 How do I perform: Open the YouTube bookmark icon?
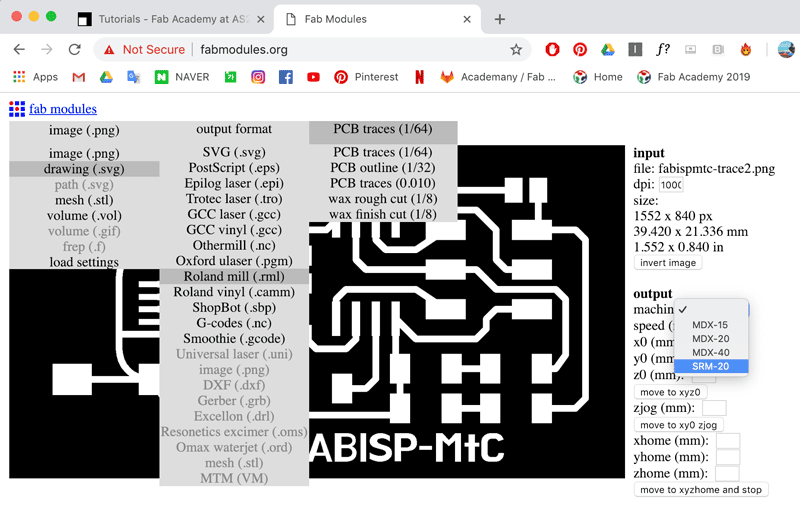313,77
